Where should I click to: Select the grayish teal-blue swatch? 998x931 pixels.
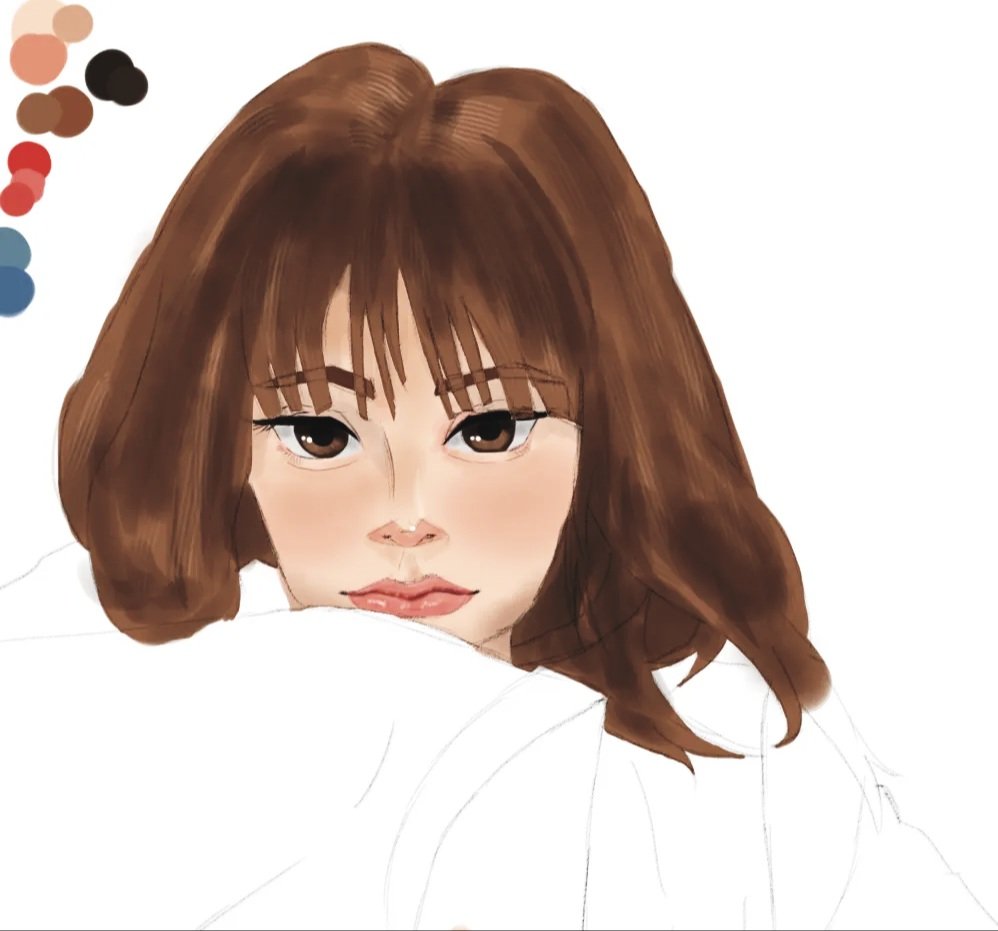coord(13,250)
